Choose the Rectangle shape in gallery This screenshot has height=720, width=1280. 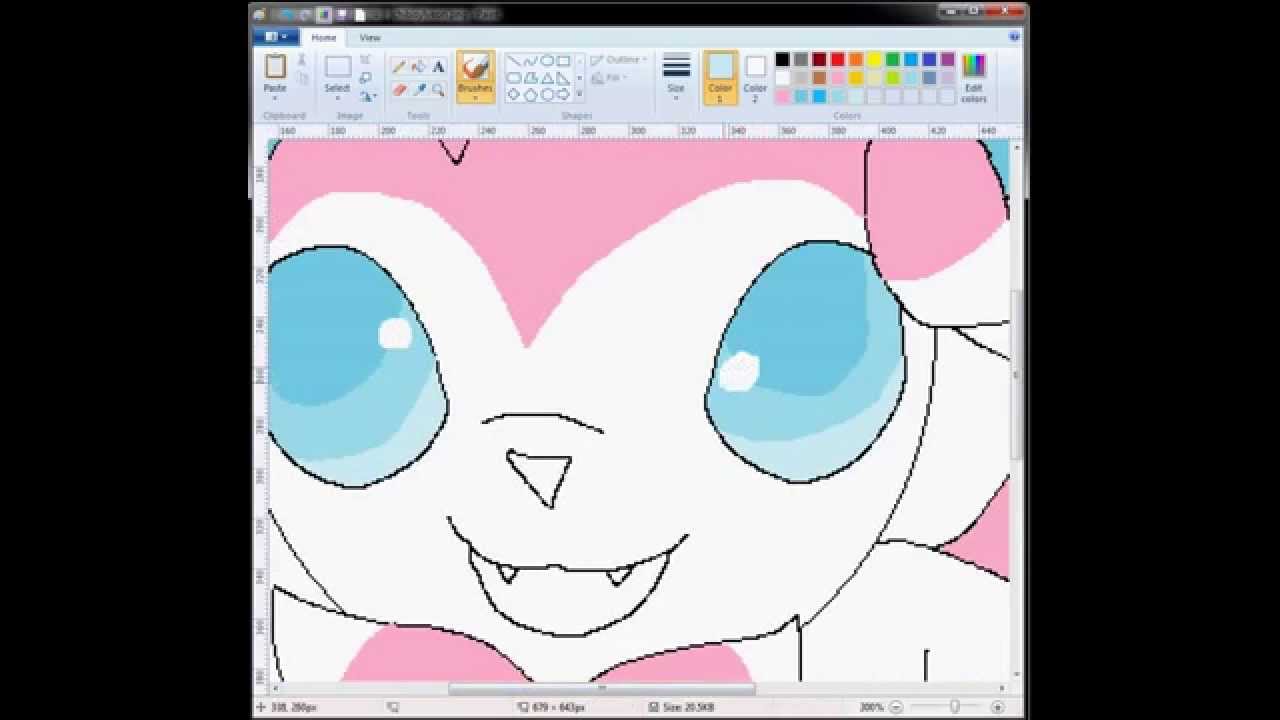click(563, 61)
